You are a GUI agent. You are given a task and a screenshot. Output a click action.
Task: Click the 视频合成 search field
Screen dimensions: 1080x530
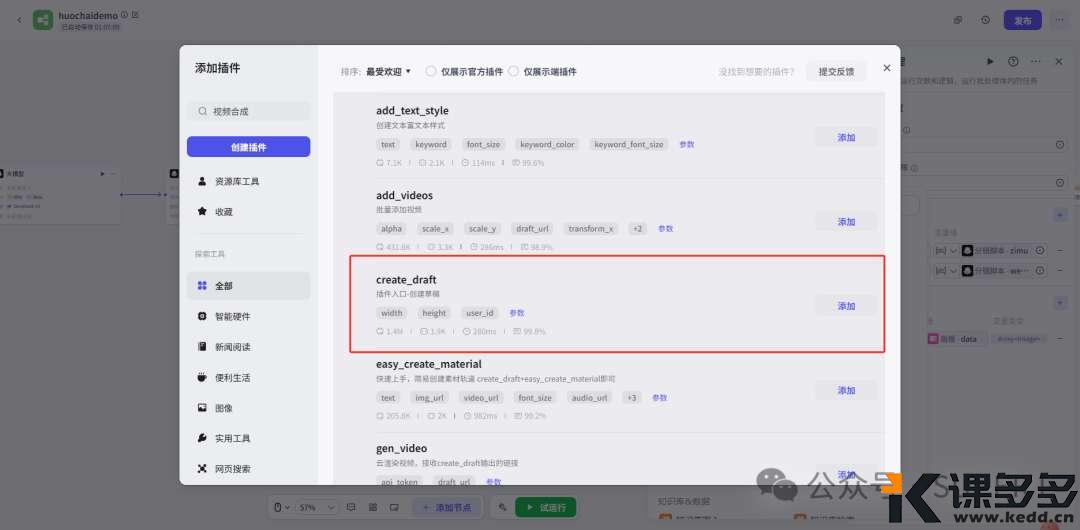tap(249, 111)
